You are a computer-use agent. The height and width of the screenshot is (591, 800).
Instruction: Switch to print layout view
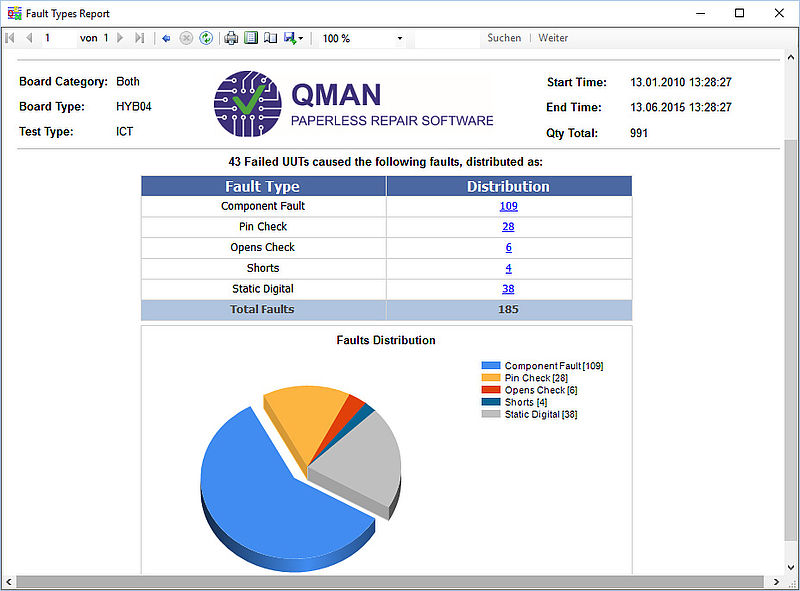[251, 38]
